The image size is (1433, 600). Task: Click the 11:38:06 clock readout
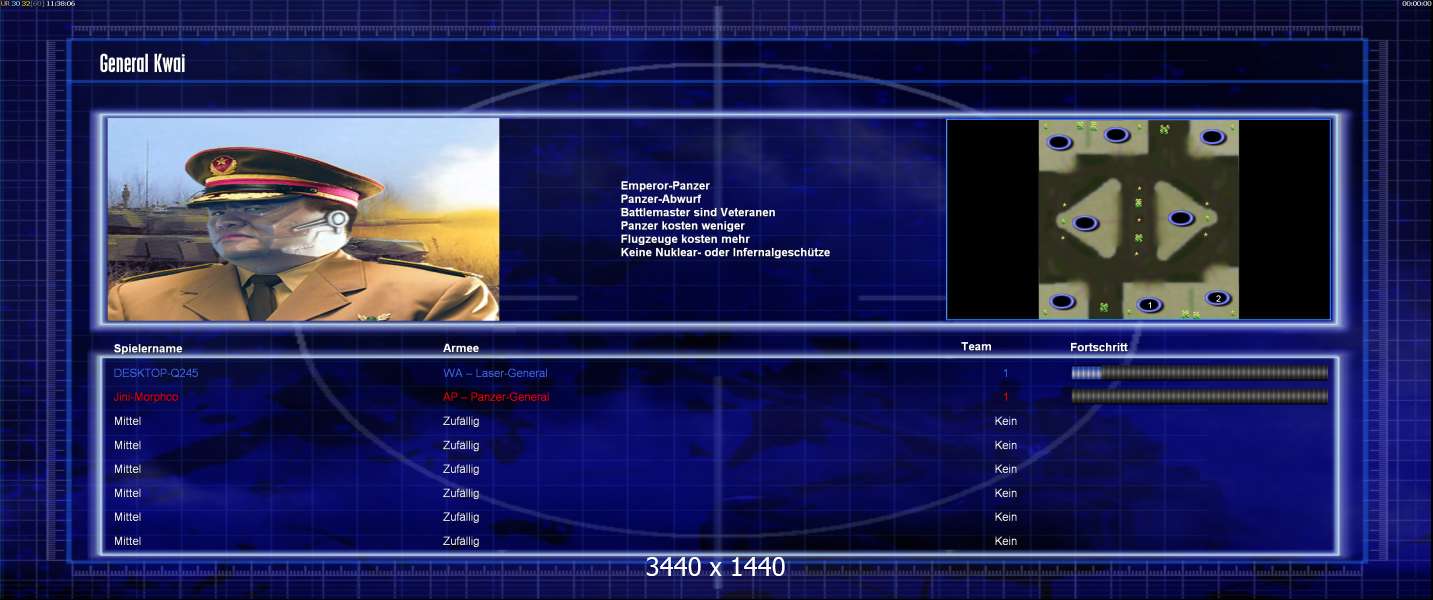point(60,4)
